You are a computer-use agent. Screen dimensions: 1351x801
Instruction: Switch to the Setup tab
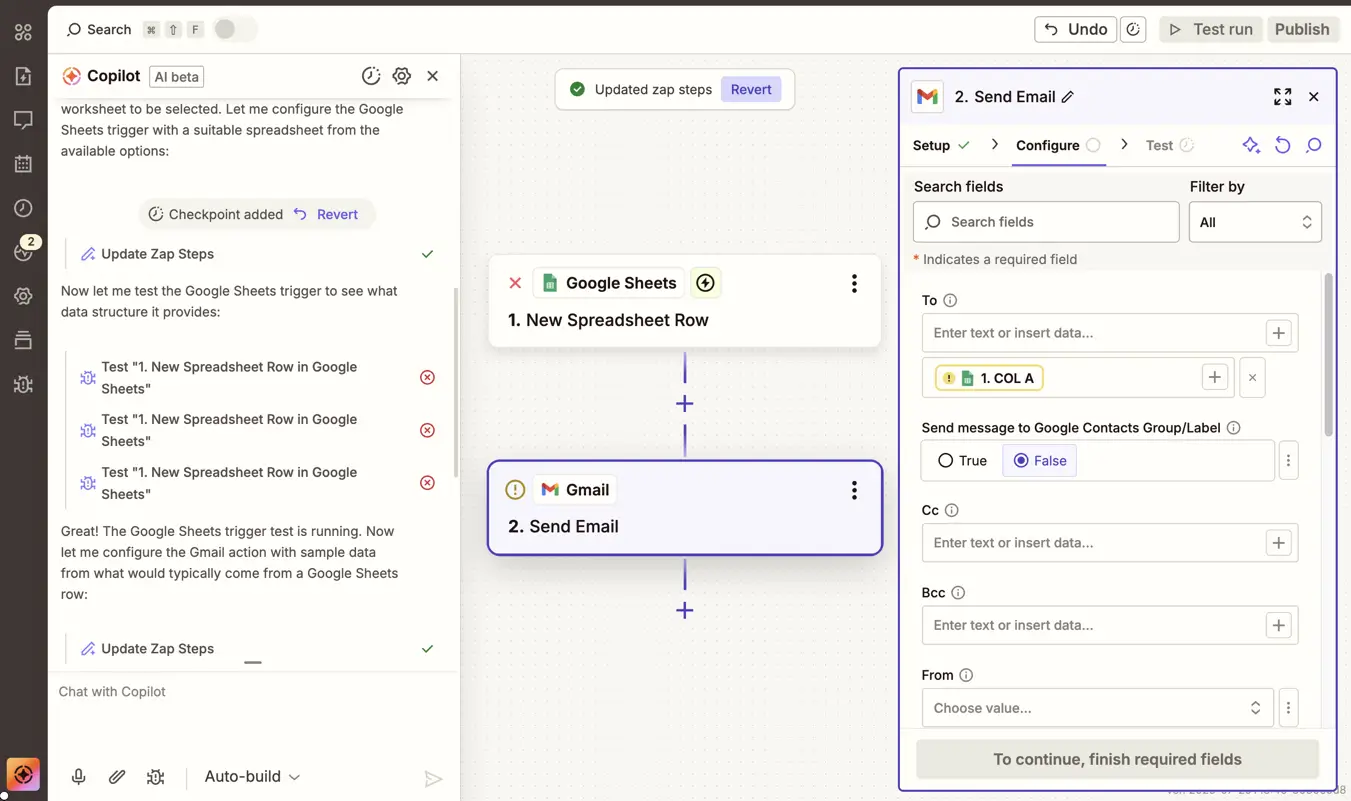click(x=932, y=145)
